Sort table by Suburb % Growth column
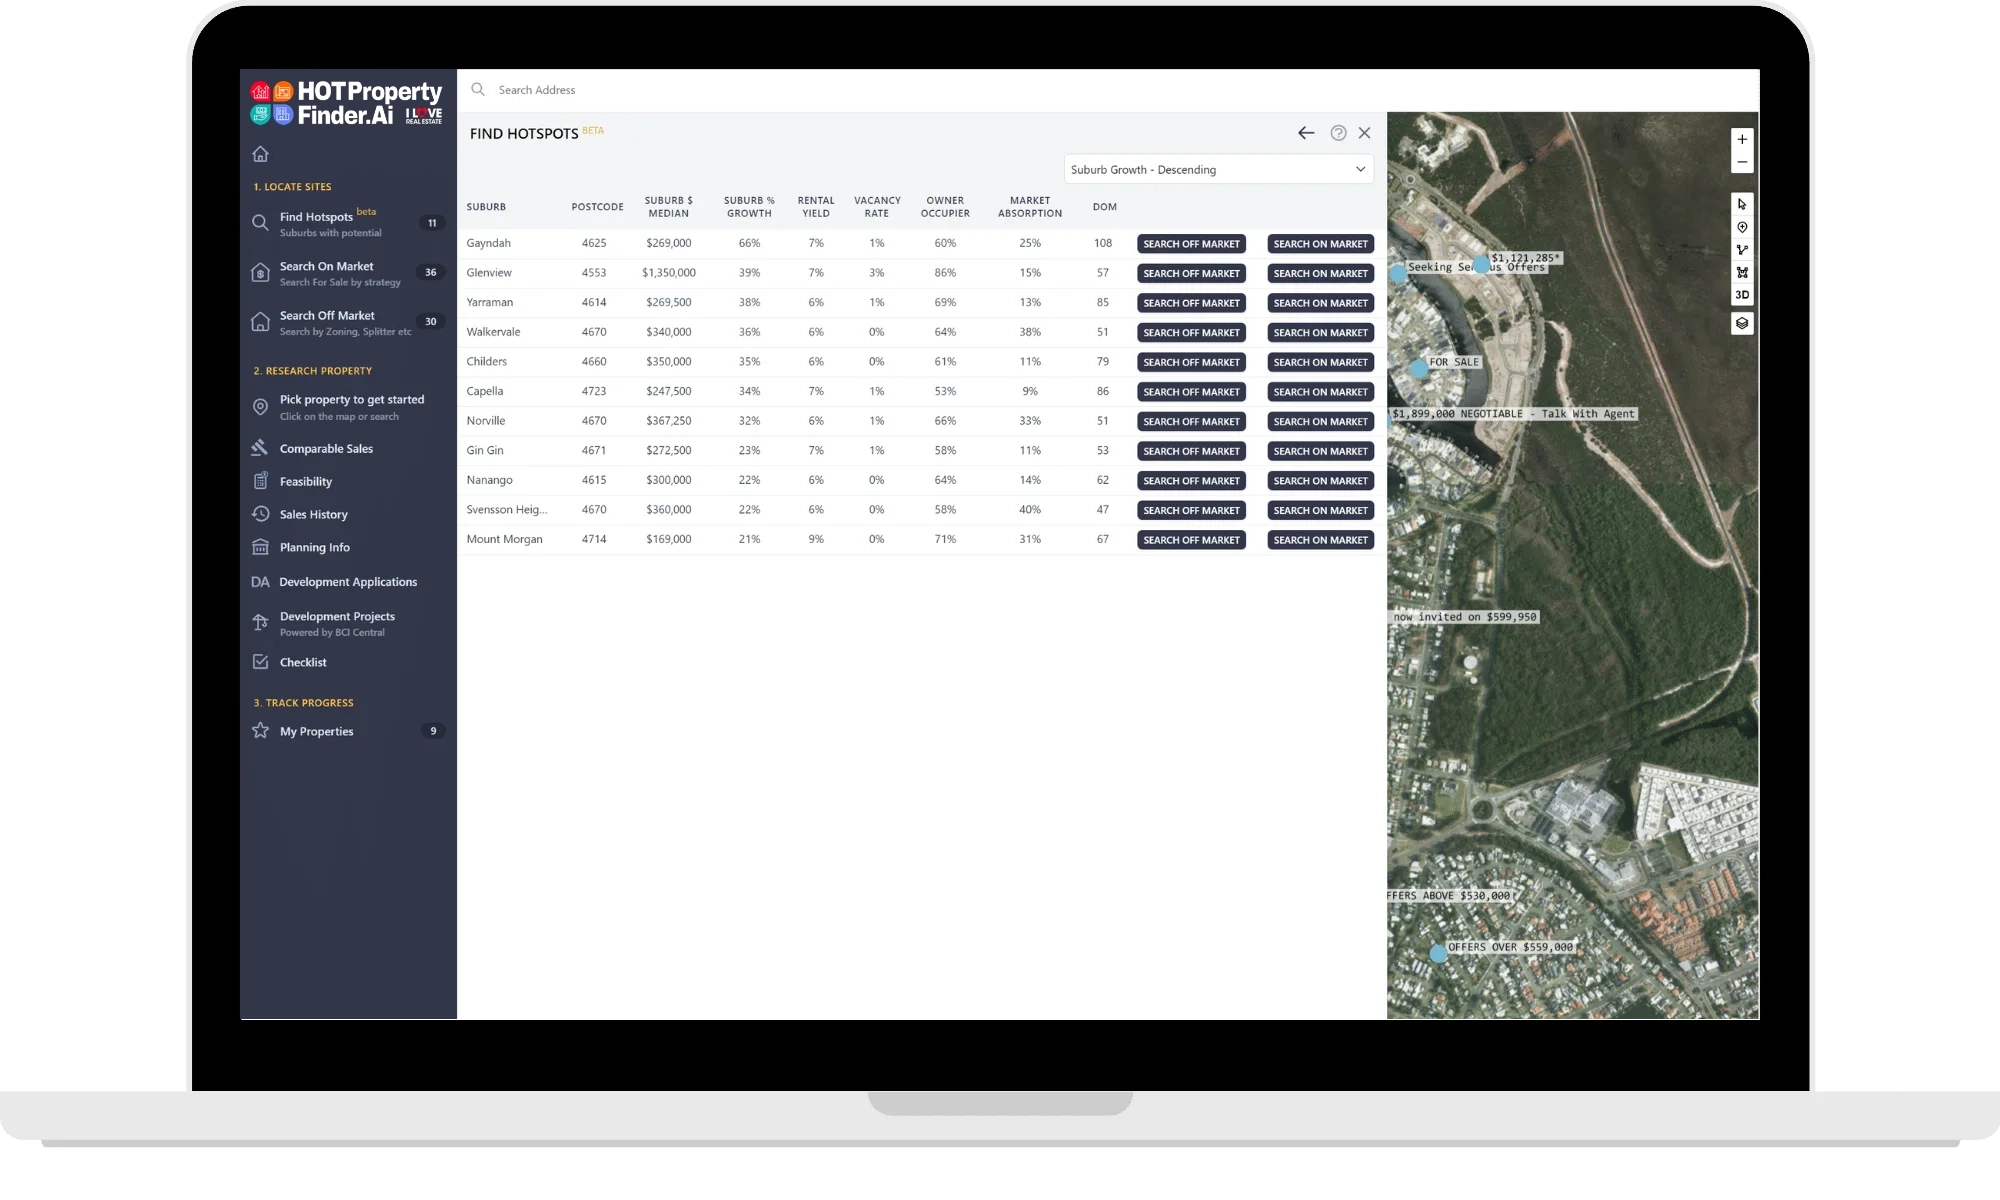 coord(749,207)
